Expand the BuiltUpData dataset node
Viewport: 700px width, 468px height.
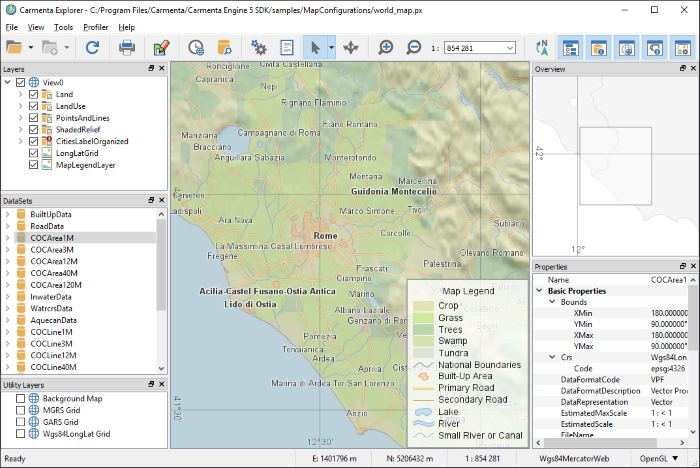(x=9, y=214)
